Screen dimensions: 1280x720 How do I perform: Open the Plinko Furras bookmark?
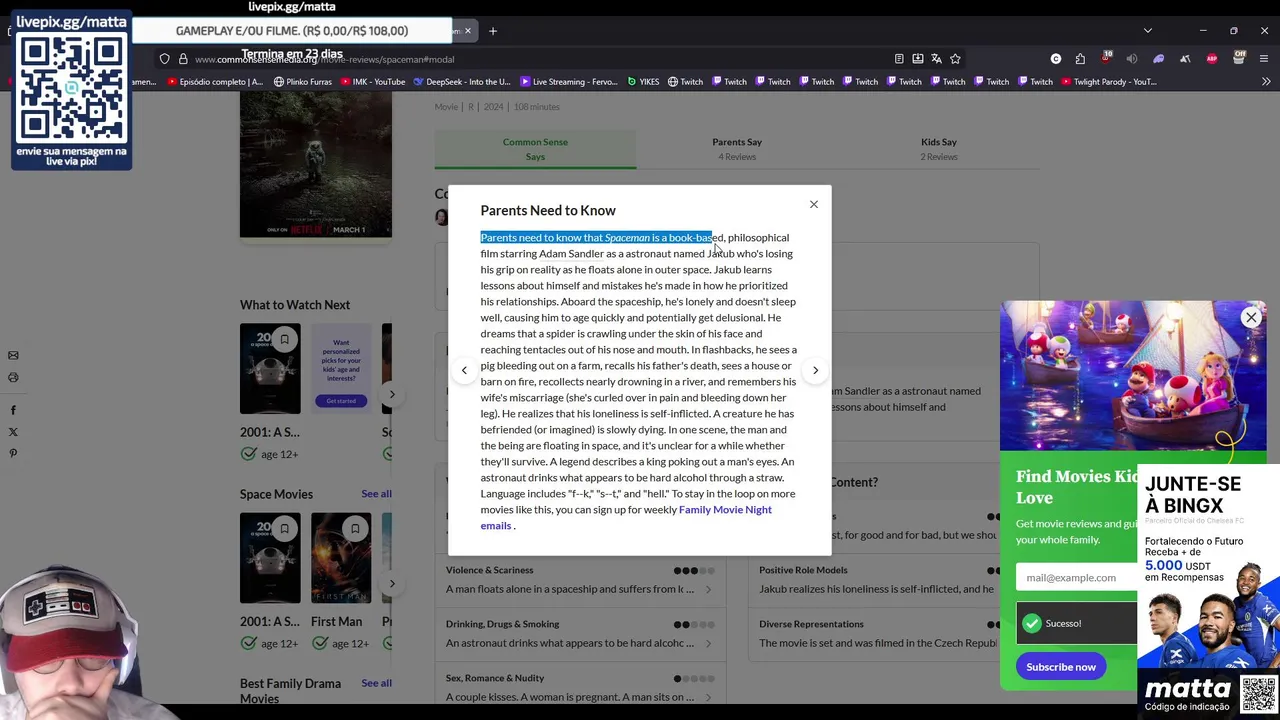[x=303, y=82]
